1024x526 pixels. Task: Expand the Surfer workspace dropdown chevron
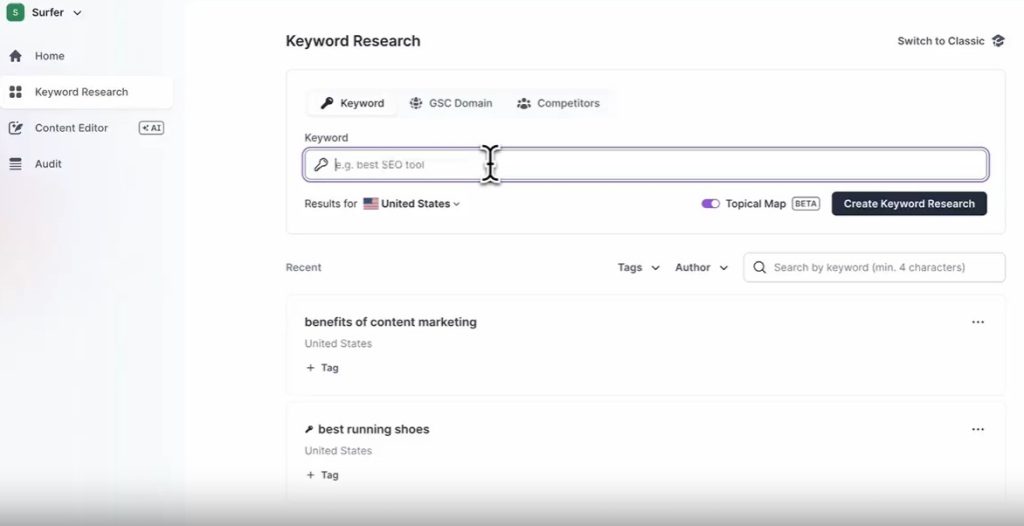[x=77, y=13]
